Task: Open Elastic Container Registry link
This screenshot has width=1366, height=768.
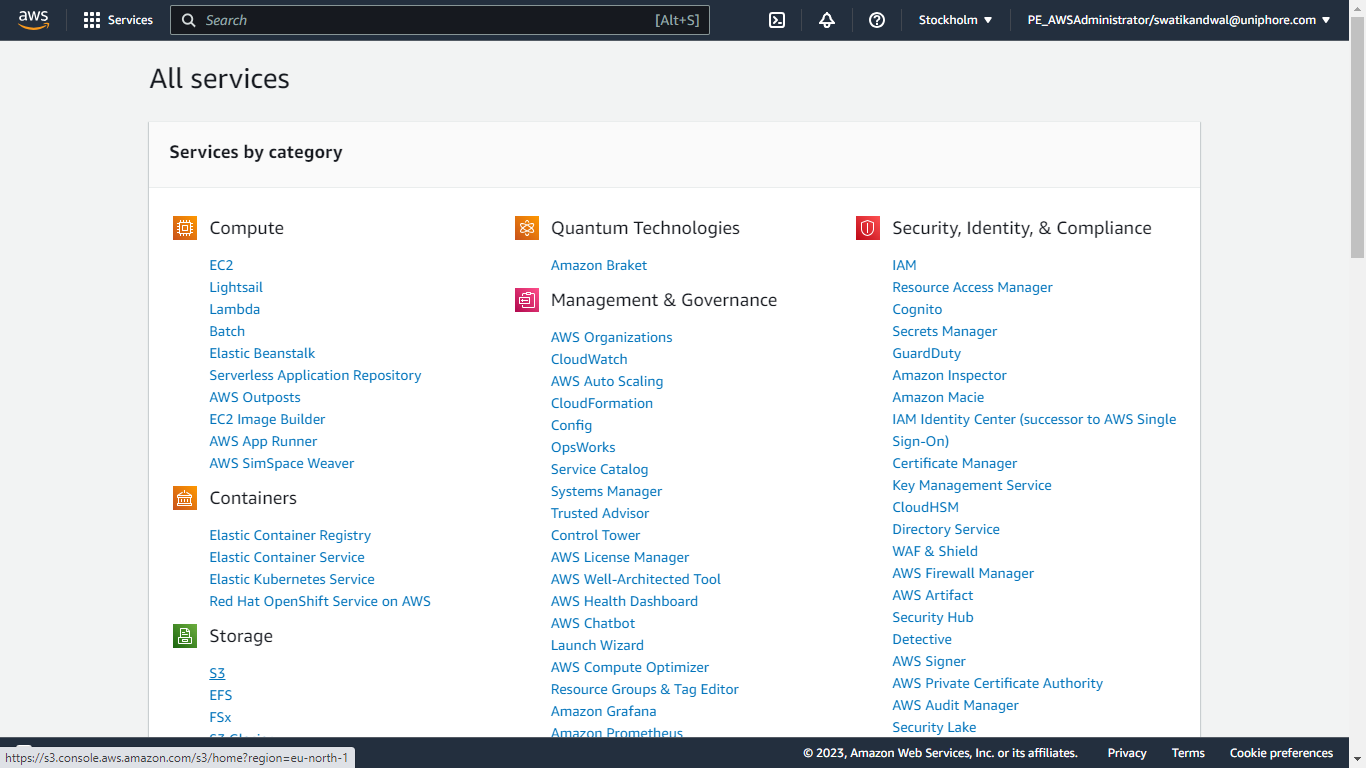Action: (x=290, y=535)
